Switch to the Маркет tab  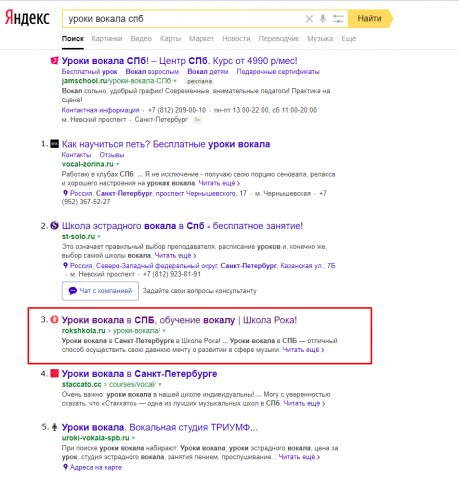pos(201,39)
